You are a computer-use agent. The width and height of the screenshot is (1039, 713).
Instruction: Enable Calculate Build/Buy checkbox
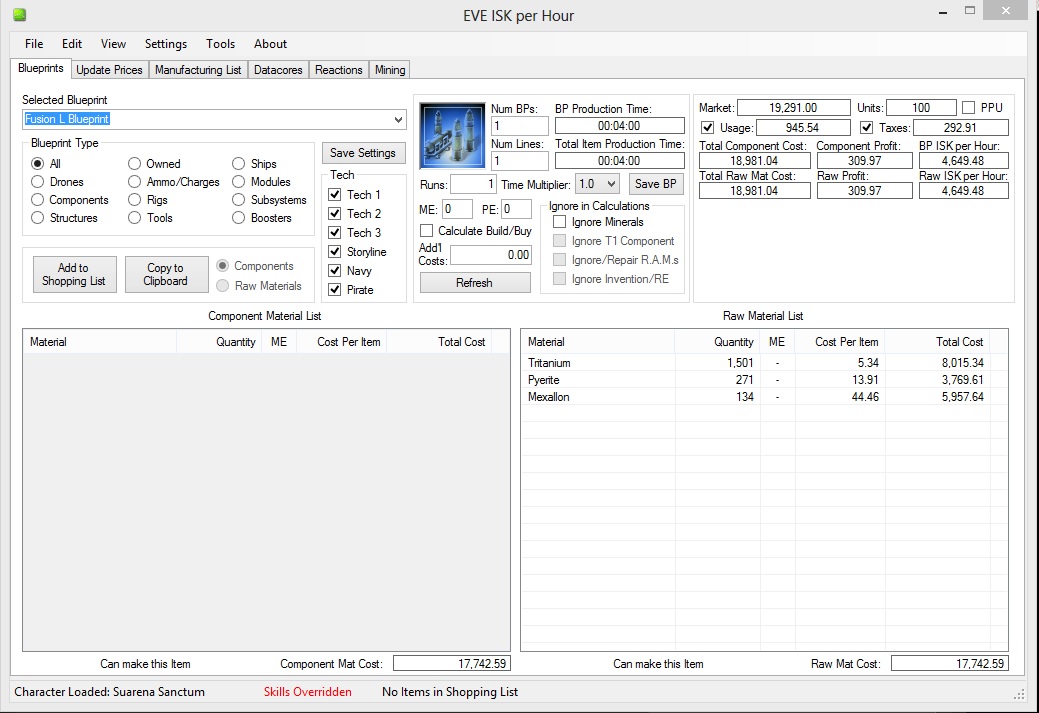coord(427,231)
